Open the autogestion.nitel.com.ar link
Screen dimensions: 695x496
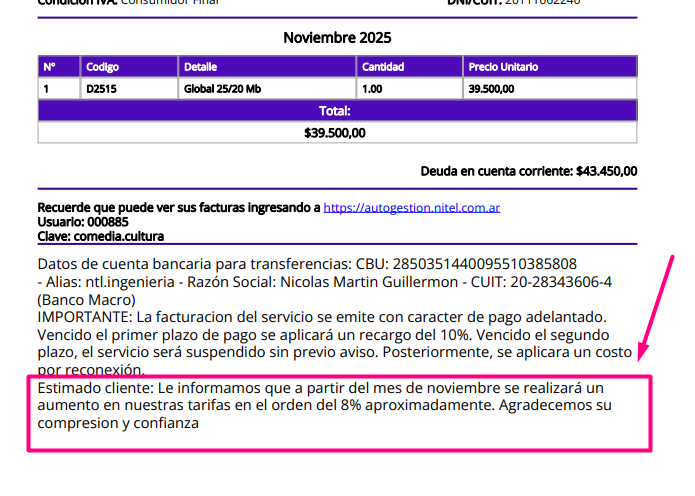(412, 208)
